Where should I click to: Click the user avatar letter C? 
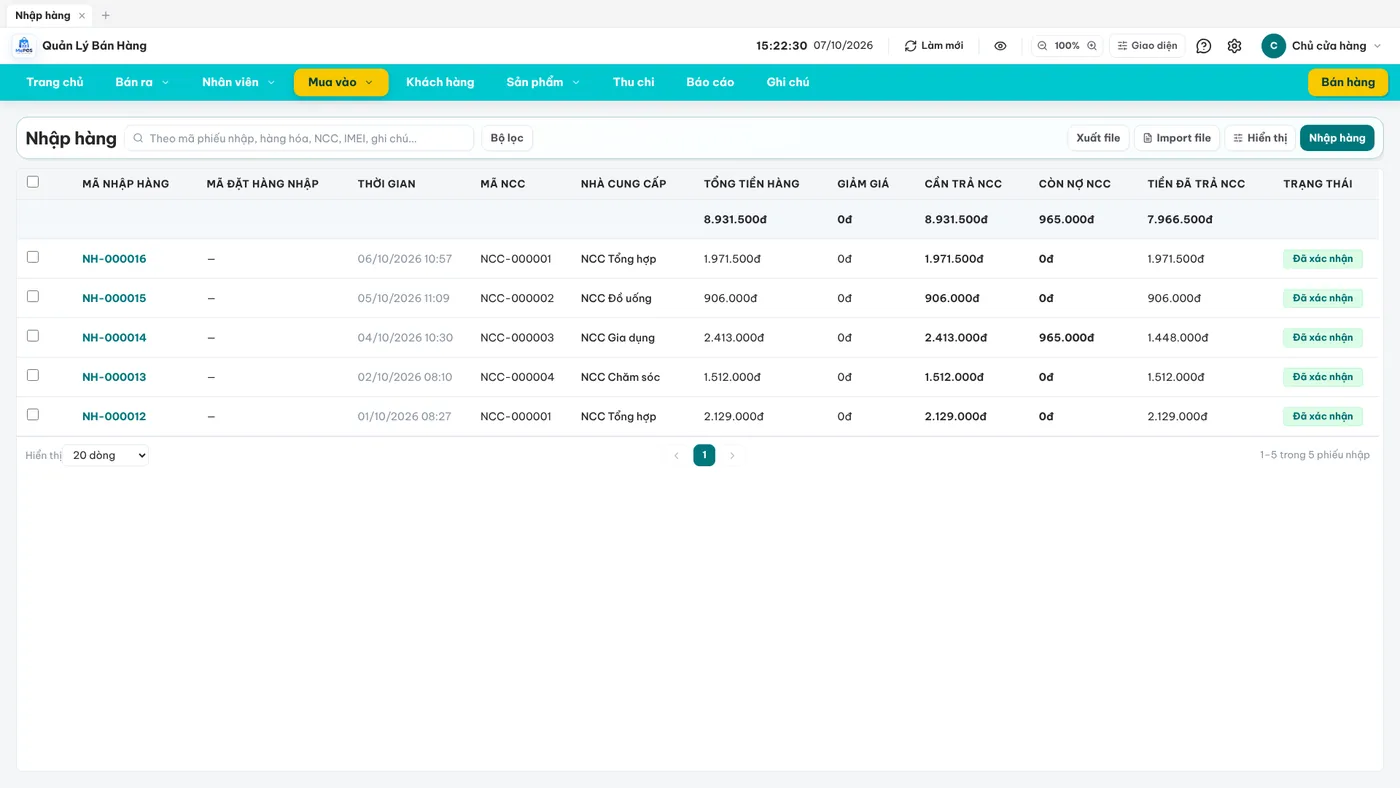pos(1273,46)
